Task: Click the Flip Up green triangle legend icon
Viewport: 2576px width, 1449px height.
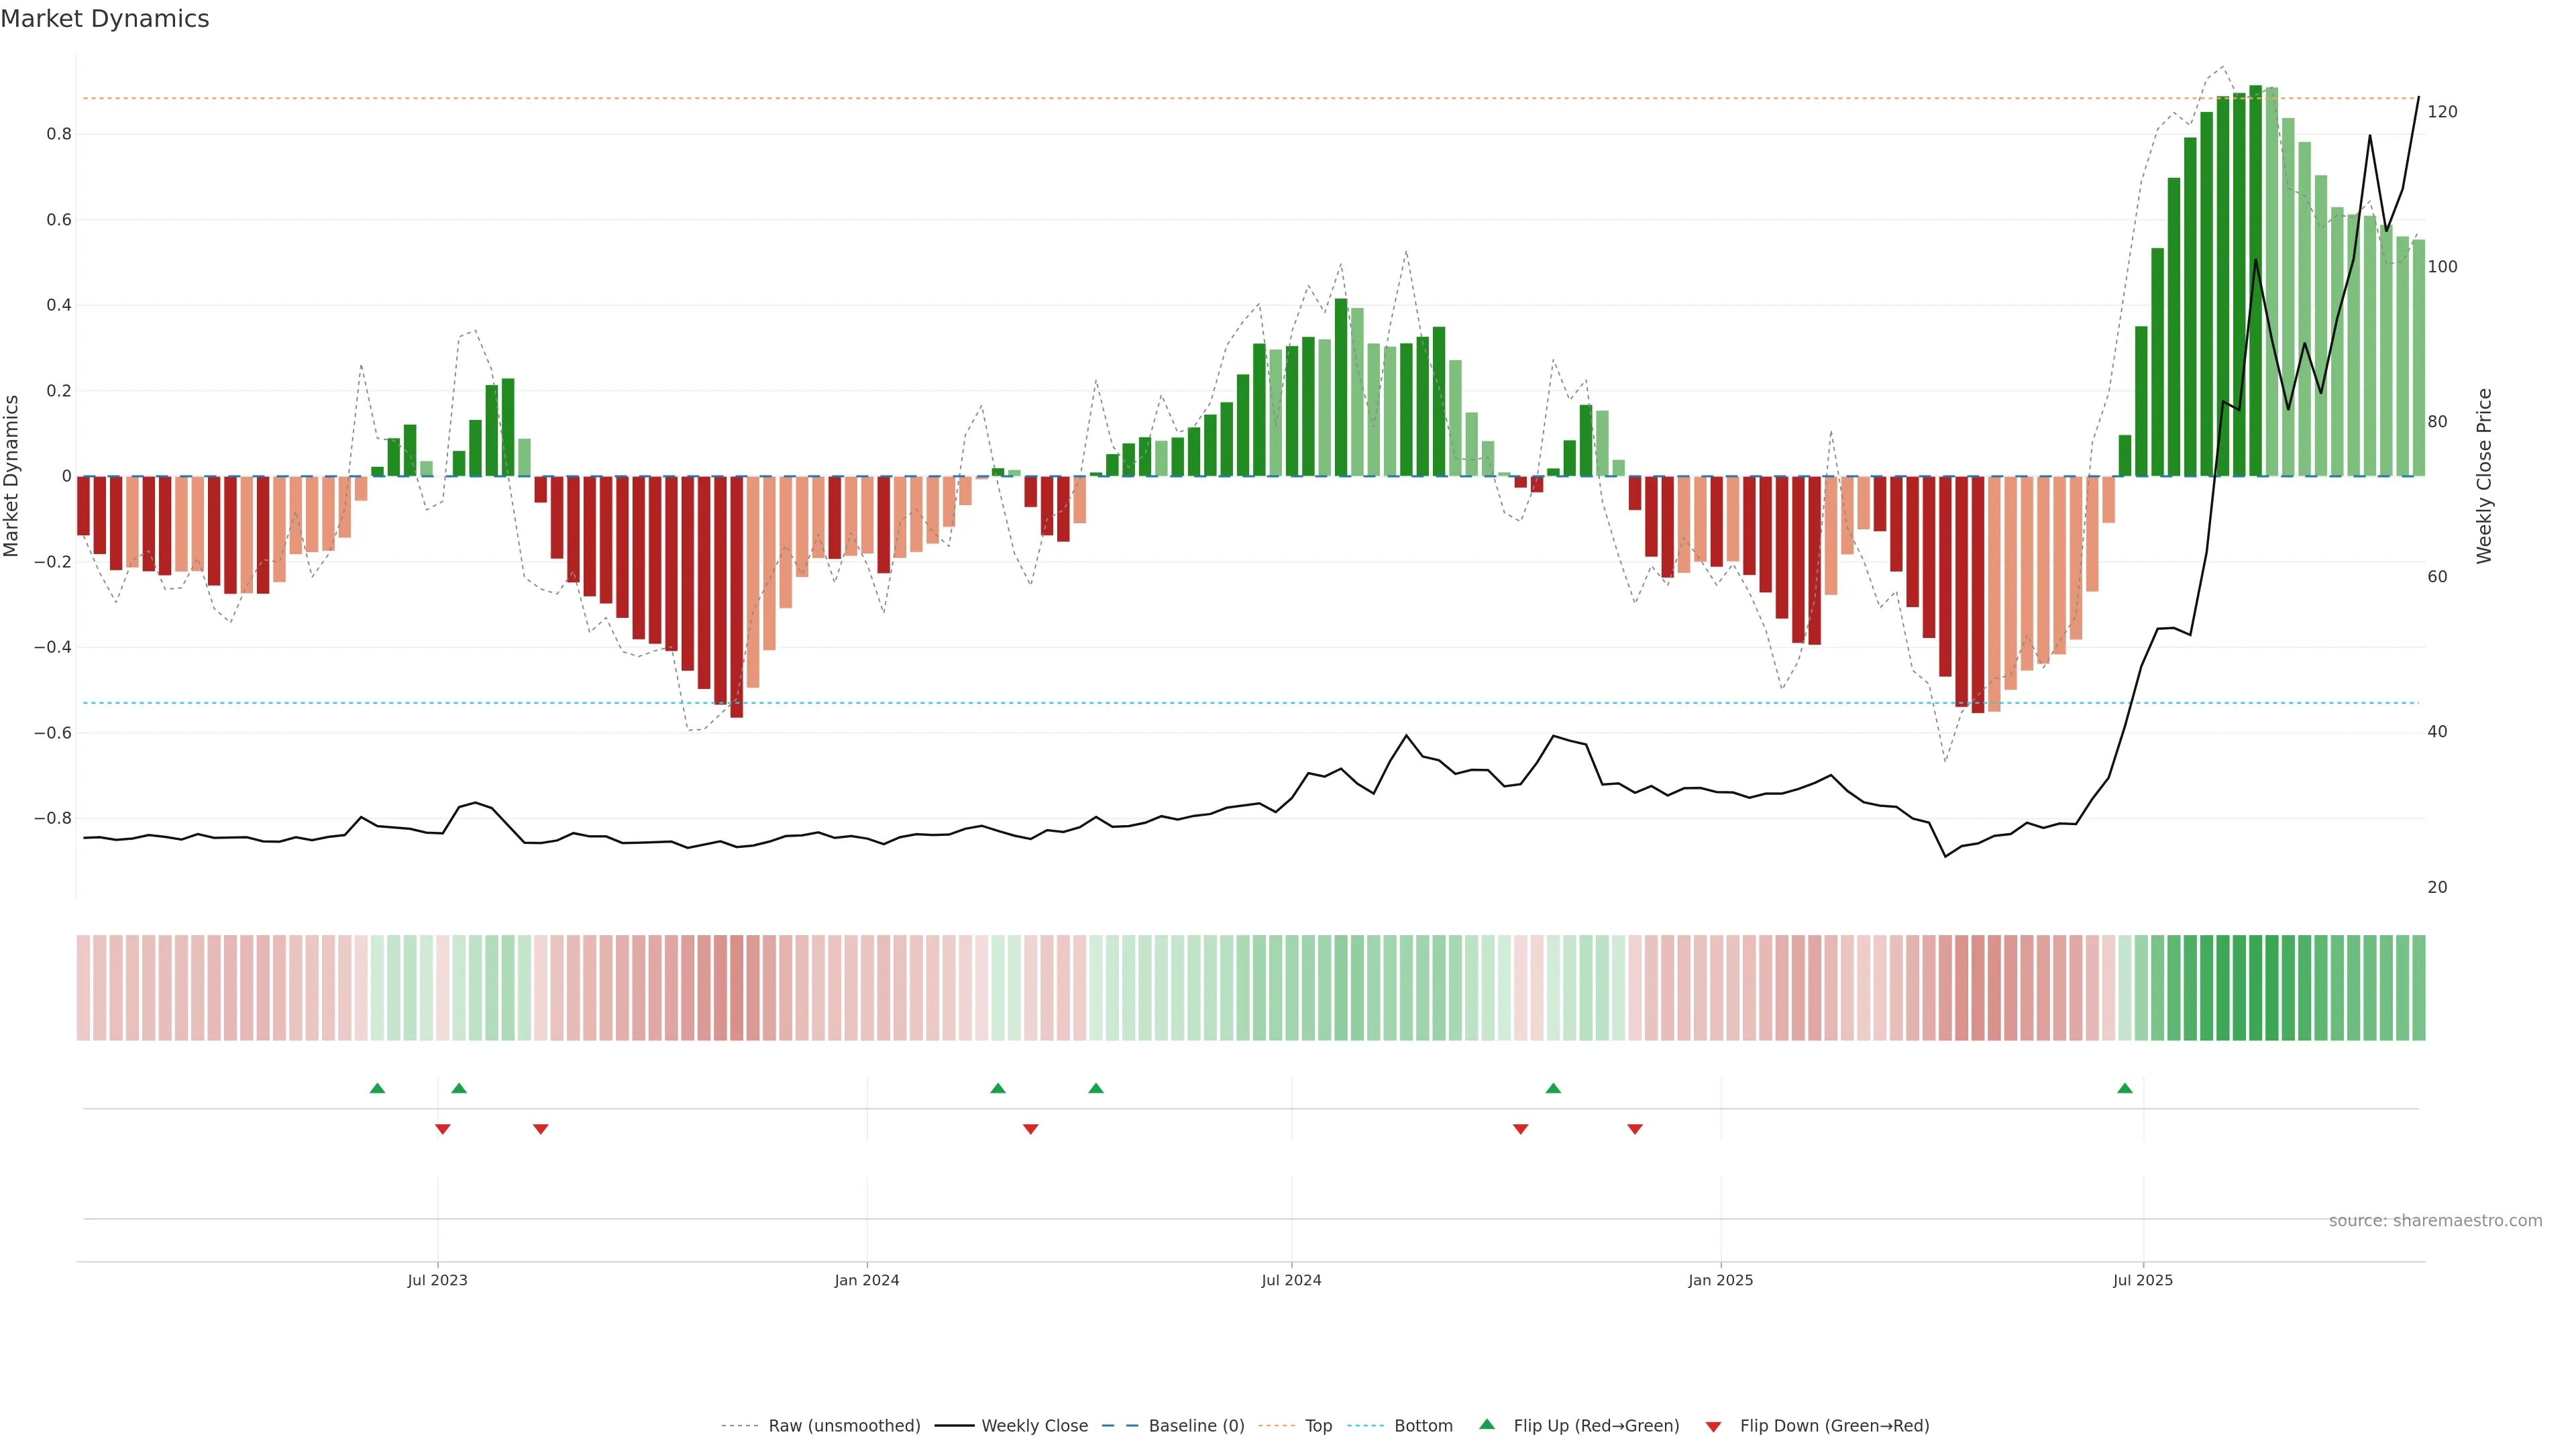Action: point(1487,1424)
